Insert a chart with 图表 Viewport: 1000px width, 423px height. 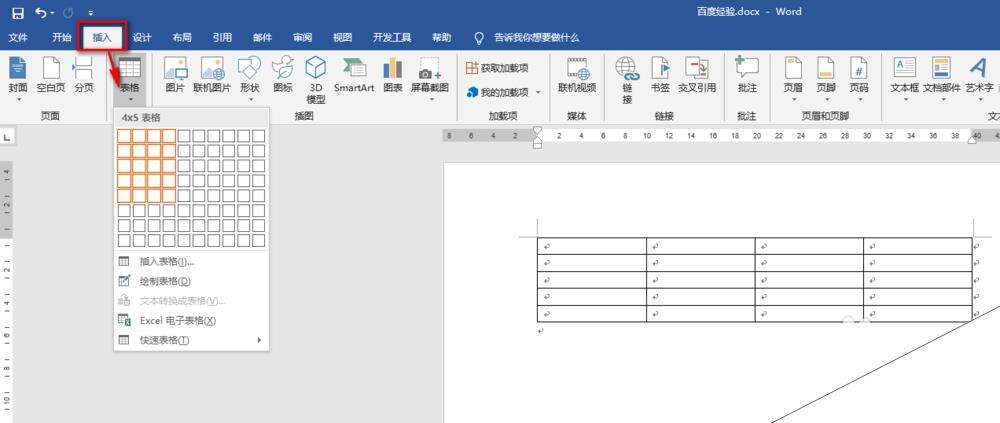click(x=393, y=75)
